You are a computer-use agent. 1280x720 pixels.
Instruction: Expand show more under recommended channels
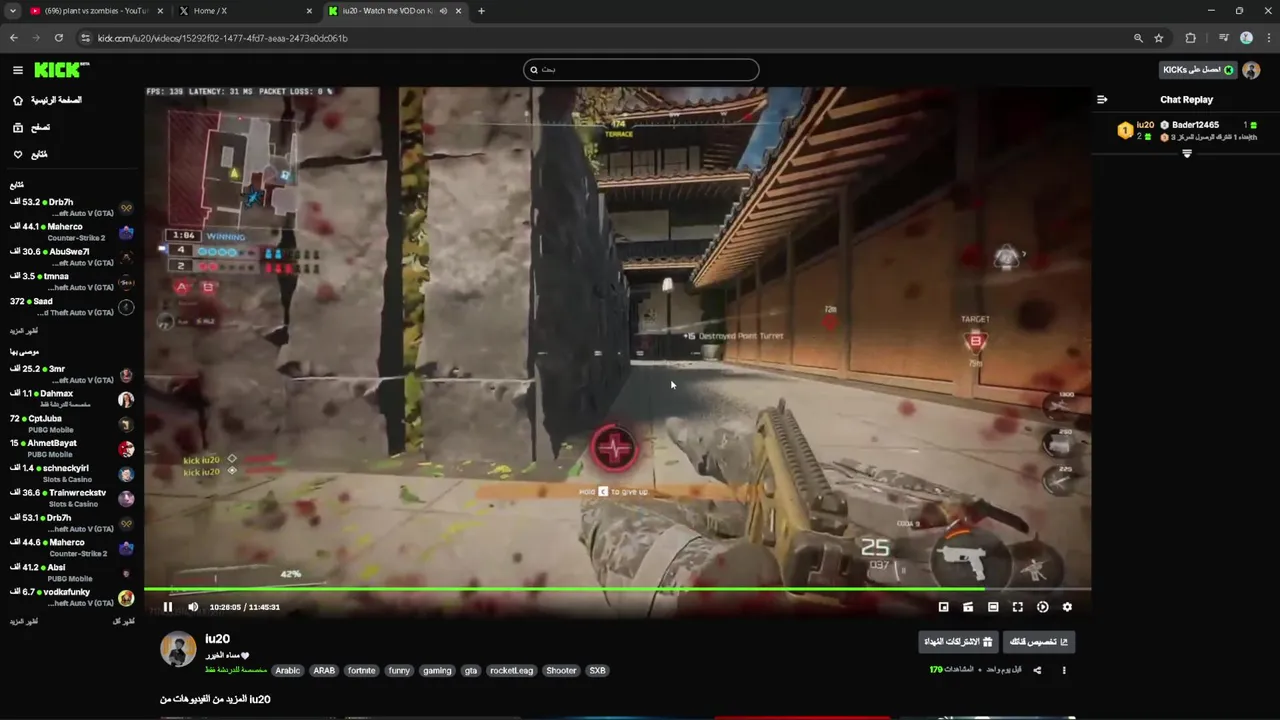[x=24, y=621]
